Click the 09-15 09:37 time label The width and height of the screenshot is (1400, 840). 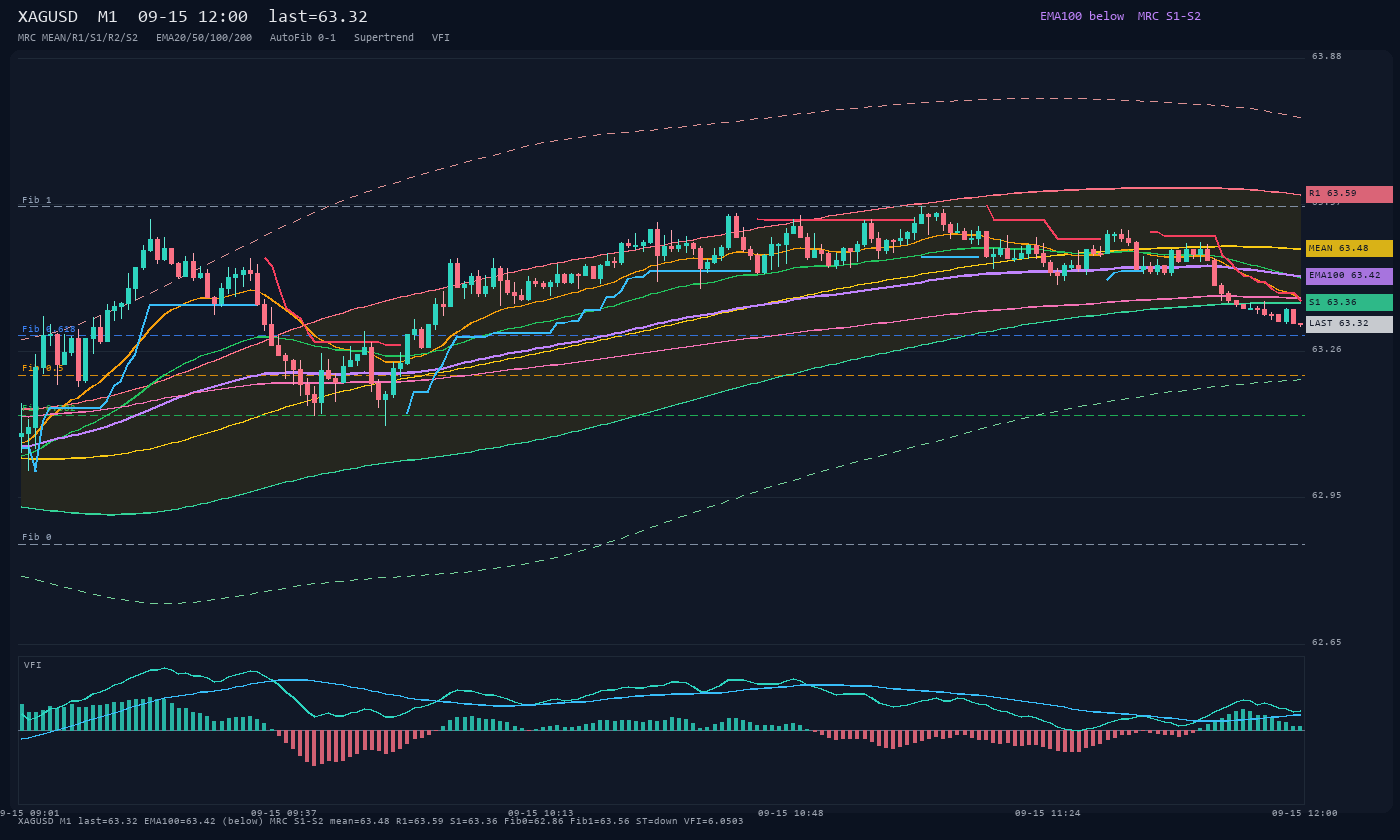284,813
